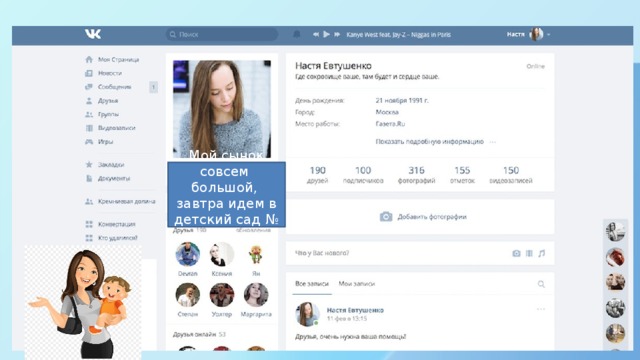
Task: Open the Настя account dropdown arrow
Action: point(549,35)
